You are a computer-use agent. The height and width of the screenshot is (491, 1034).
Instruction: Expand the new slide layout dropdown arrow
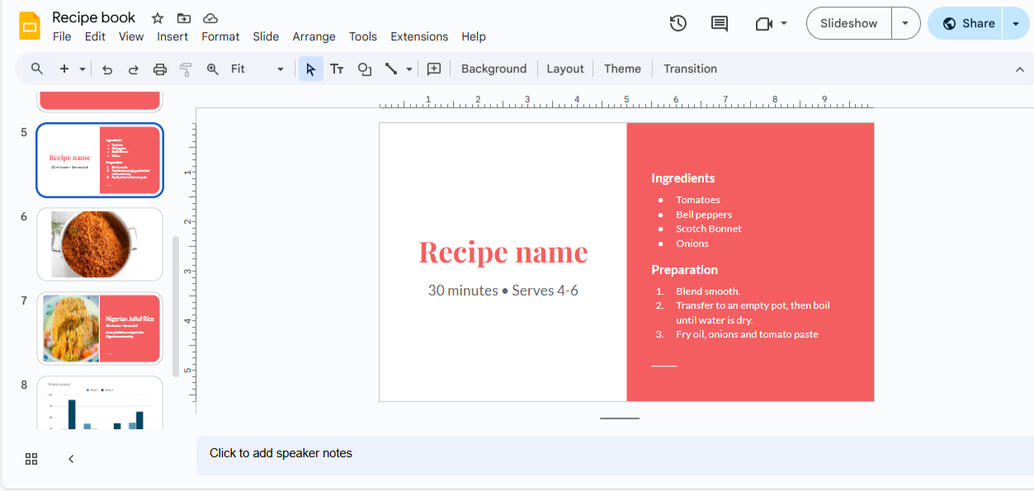tap(82, 69)
